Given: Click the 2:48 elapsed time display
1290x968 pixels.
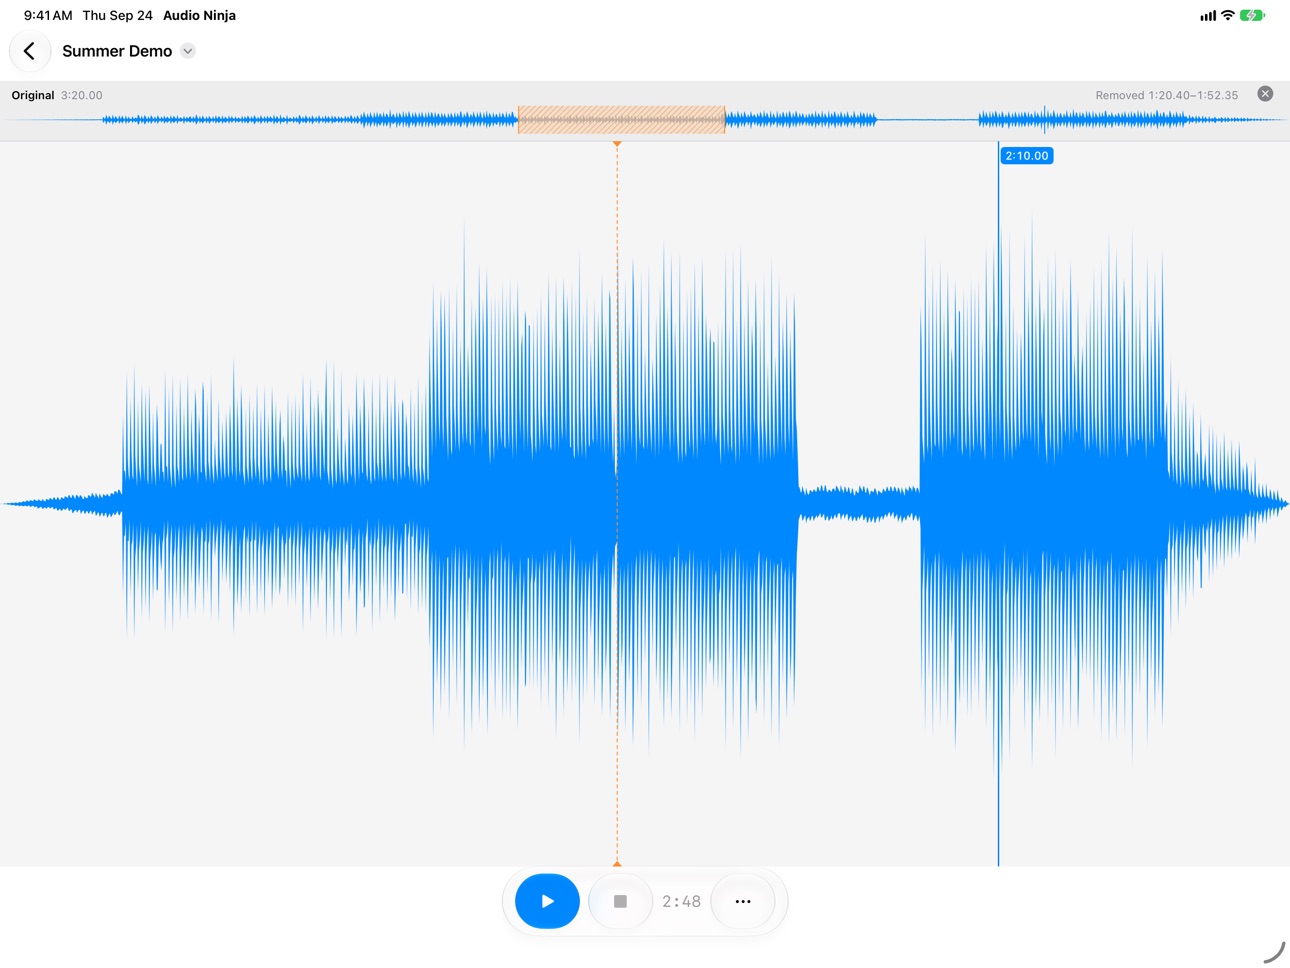Looking at the screenshot, I should pyautogui.click(x=681, y=901).
